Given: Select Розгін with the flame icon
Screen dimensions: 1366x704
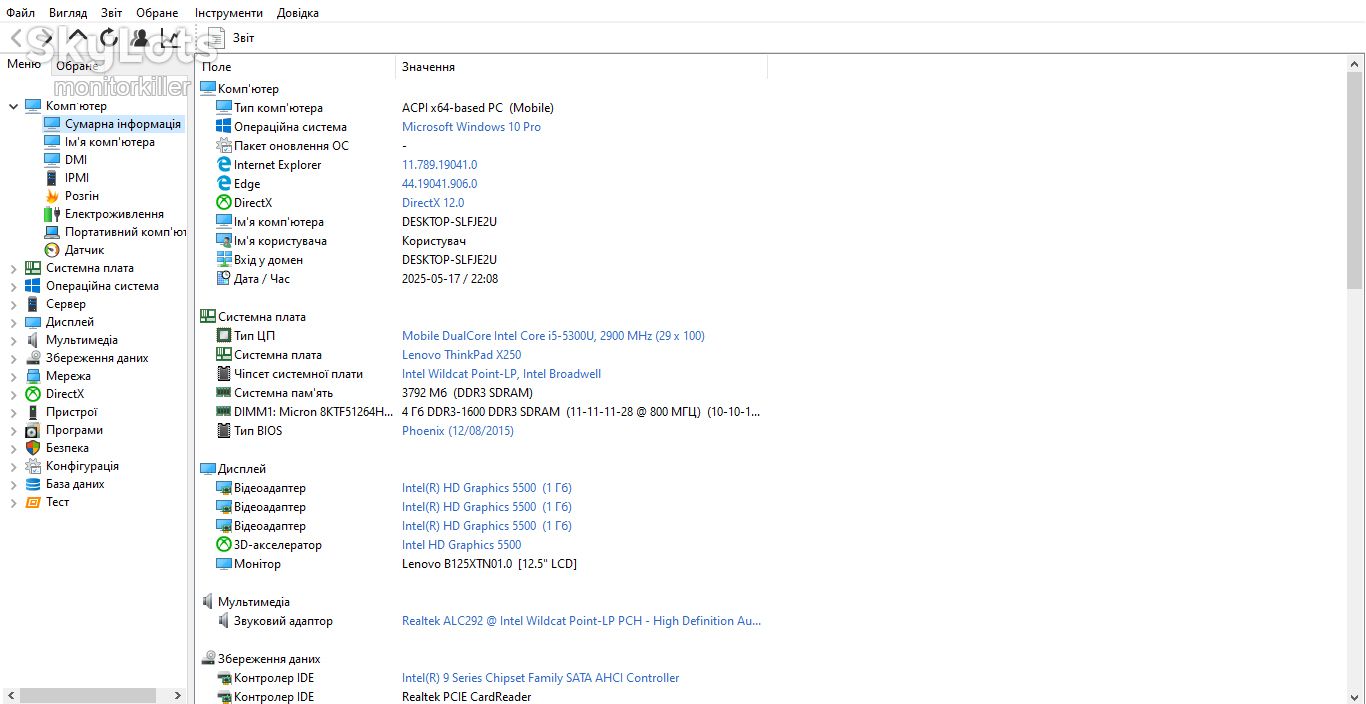Looking at the screenshot, I should click(82, 196).
